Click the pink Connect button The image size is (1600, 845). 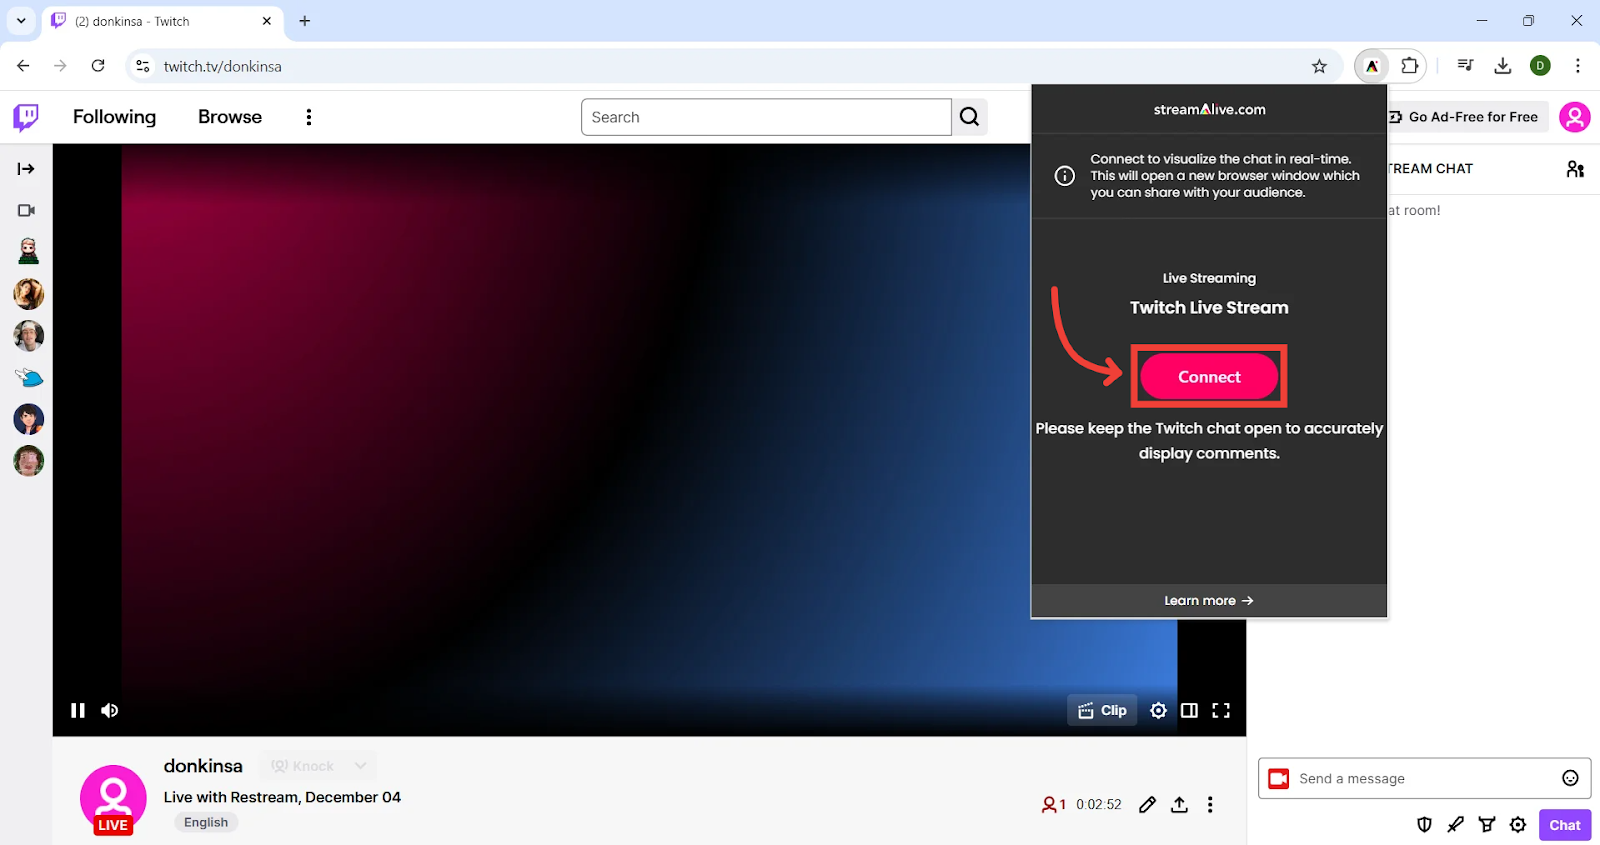click(1209, 377)
